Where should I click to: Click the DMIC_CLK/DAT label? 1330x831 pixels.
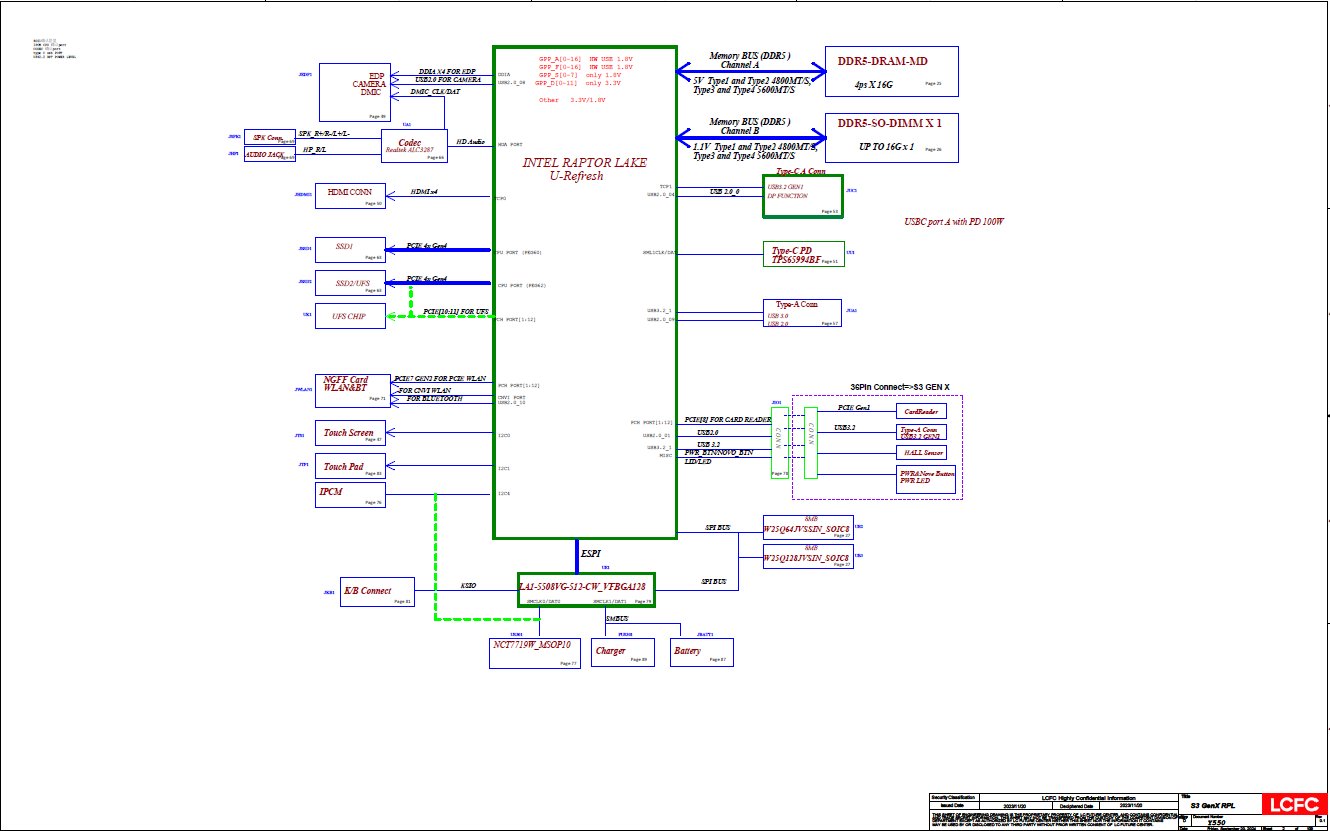click(x=436, y=91)
